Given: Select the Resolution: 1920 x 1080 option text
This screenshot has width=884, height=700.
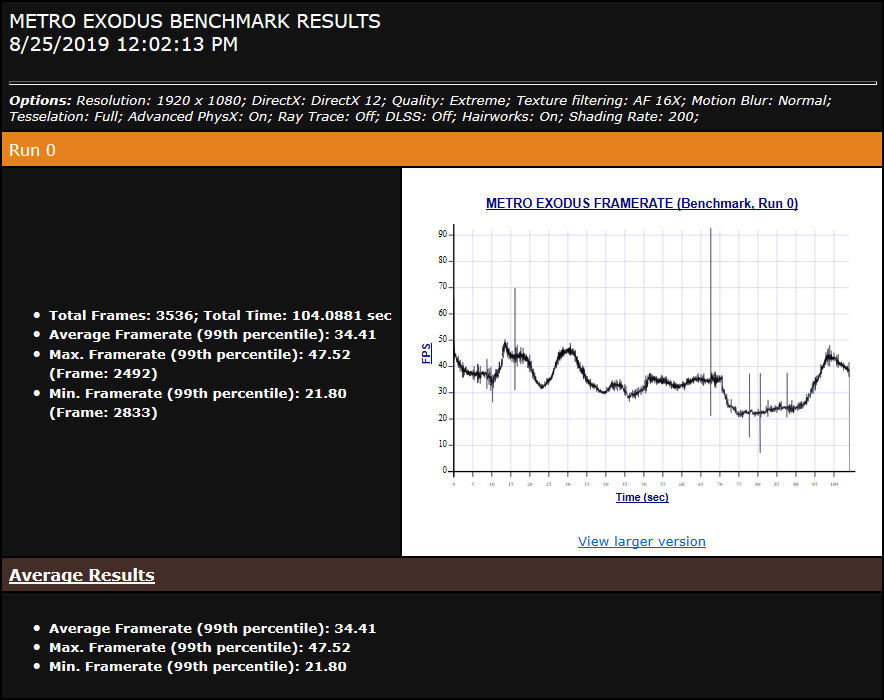Looking at the screenshot, I should tap(161, 101).
